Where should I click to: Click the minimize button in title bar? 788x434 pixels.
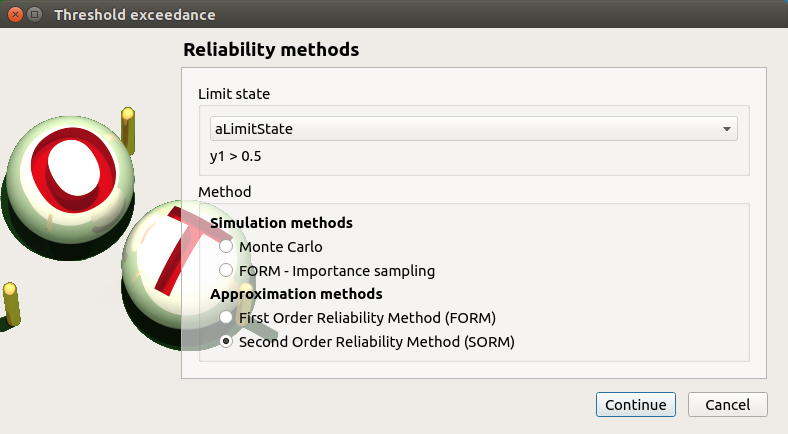point(34,15)
